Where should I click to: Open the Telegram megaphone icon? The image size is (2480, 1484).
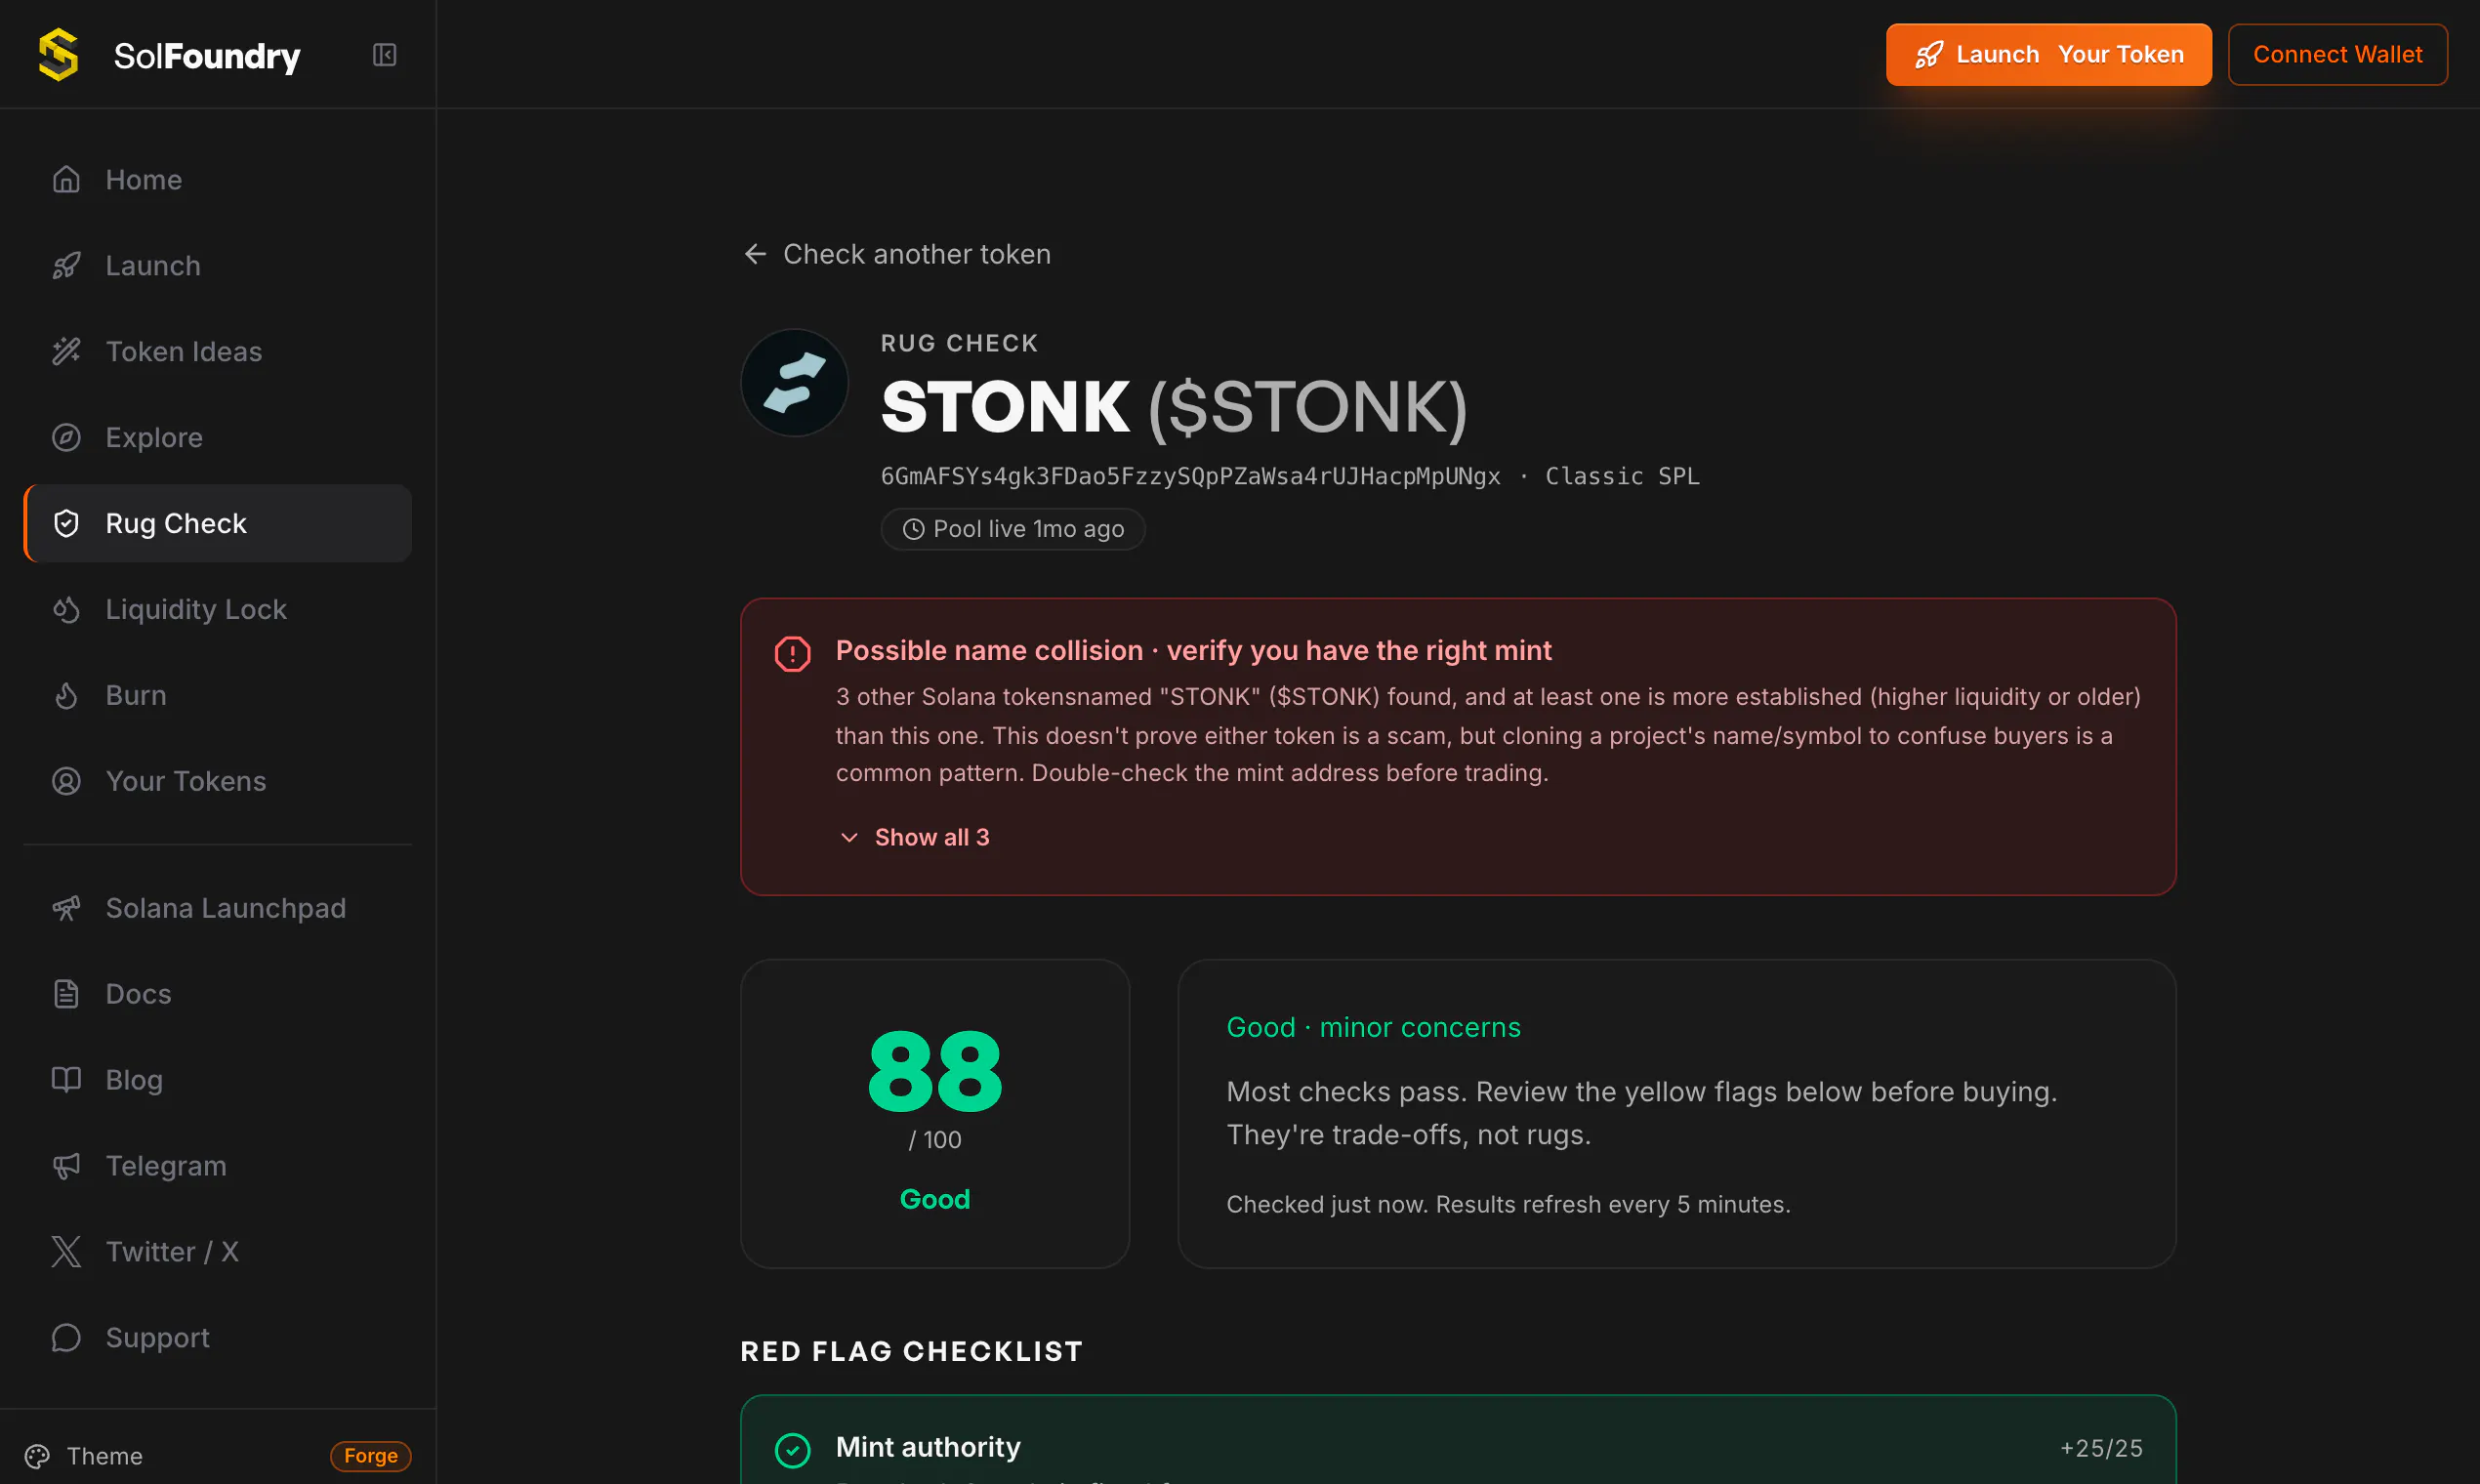66,1166
